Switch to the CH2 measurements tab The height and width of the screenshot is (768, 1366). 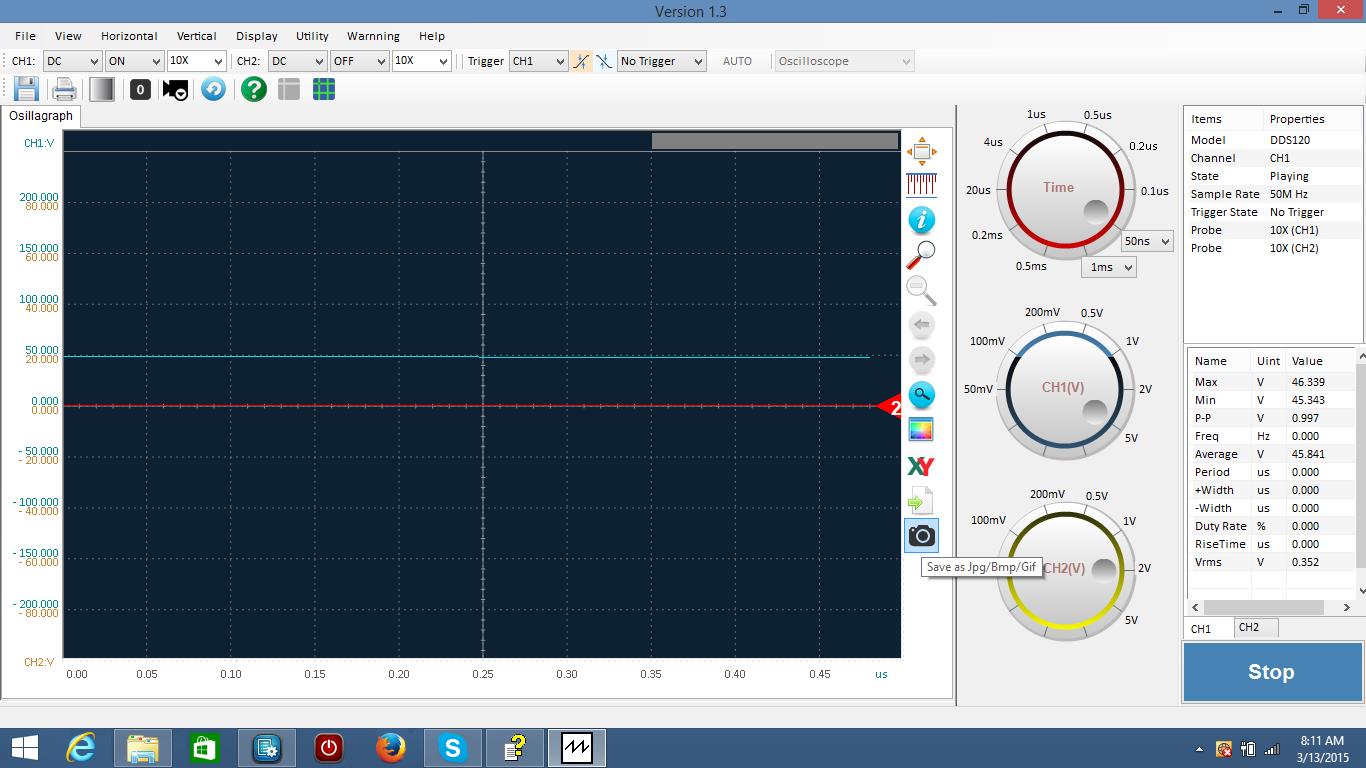click(x=1248, y=628)
